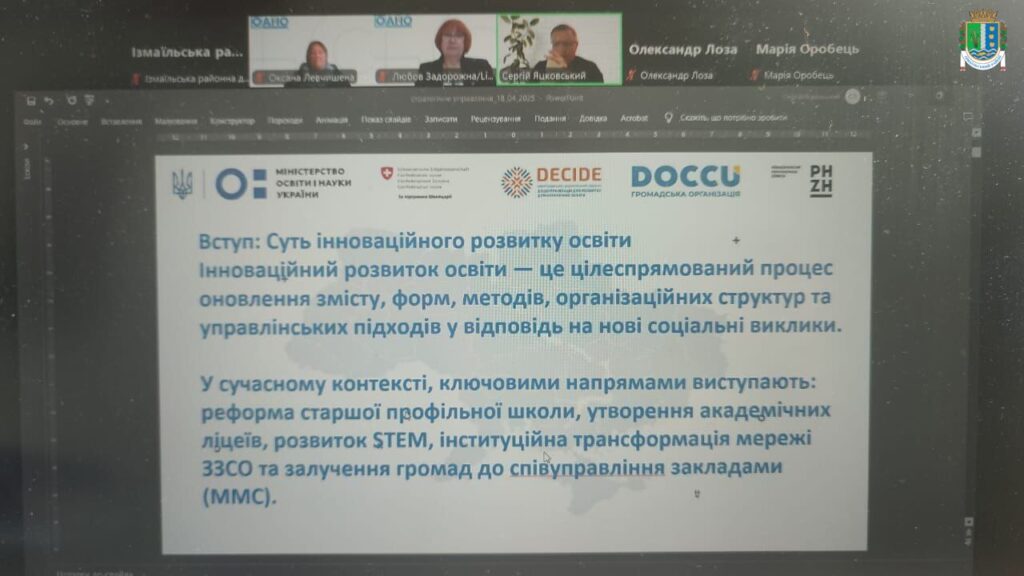Click the Undo arrow icon

50,101
